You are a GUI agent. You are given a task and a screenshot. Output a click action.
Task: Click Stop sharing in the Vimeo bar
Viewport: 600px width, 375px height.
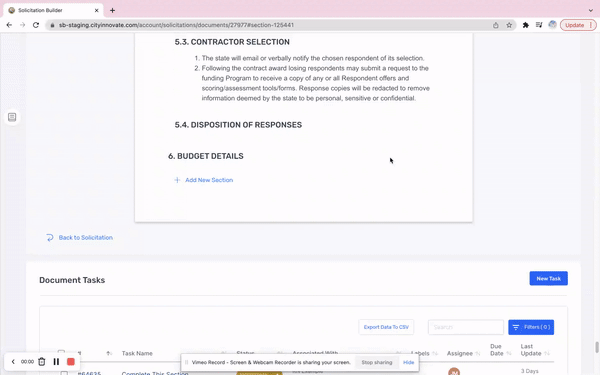click(377, 362)
